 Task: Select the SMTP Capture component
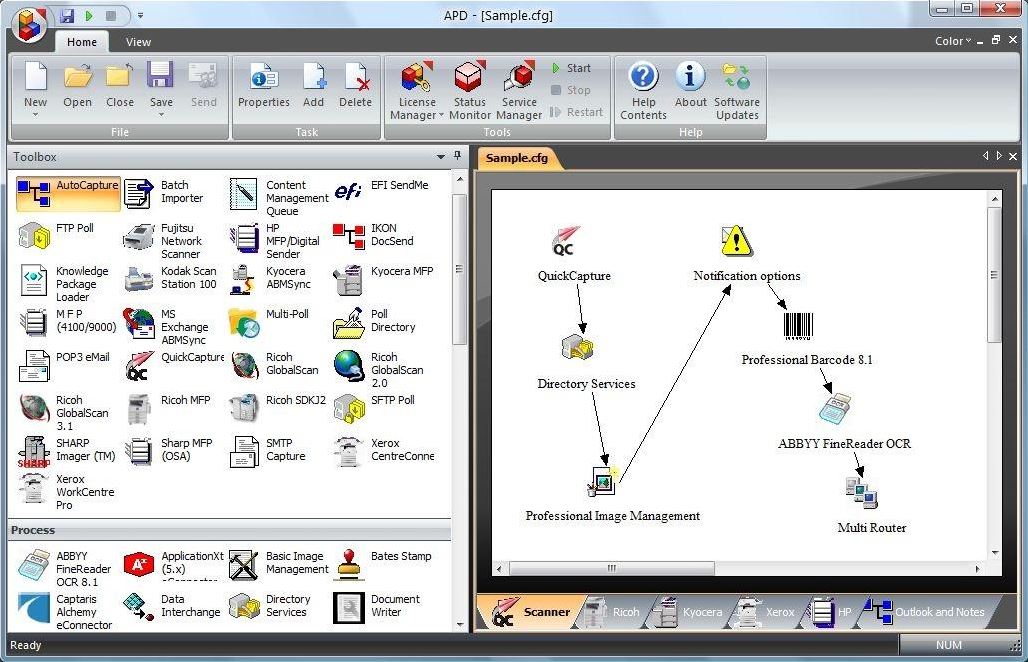(x=269, y=450)
